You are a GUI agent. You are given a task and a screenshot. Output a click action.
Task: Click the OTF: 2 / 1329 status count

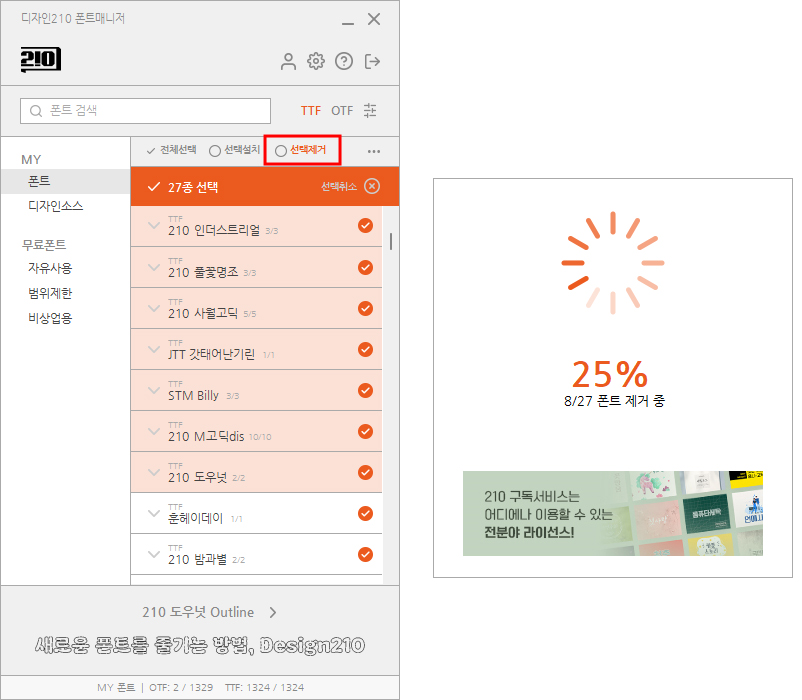181,687
